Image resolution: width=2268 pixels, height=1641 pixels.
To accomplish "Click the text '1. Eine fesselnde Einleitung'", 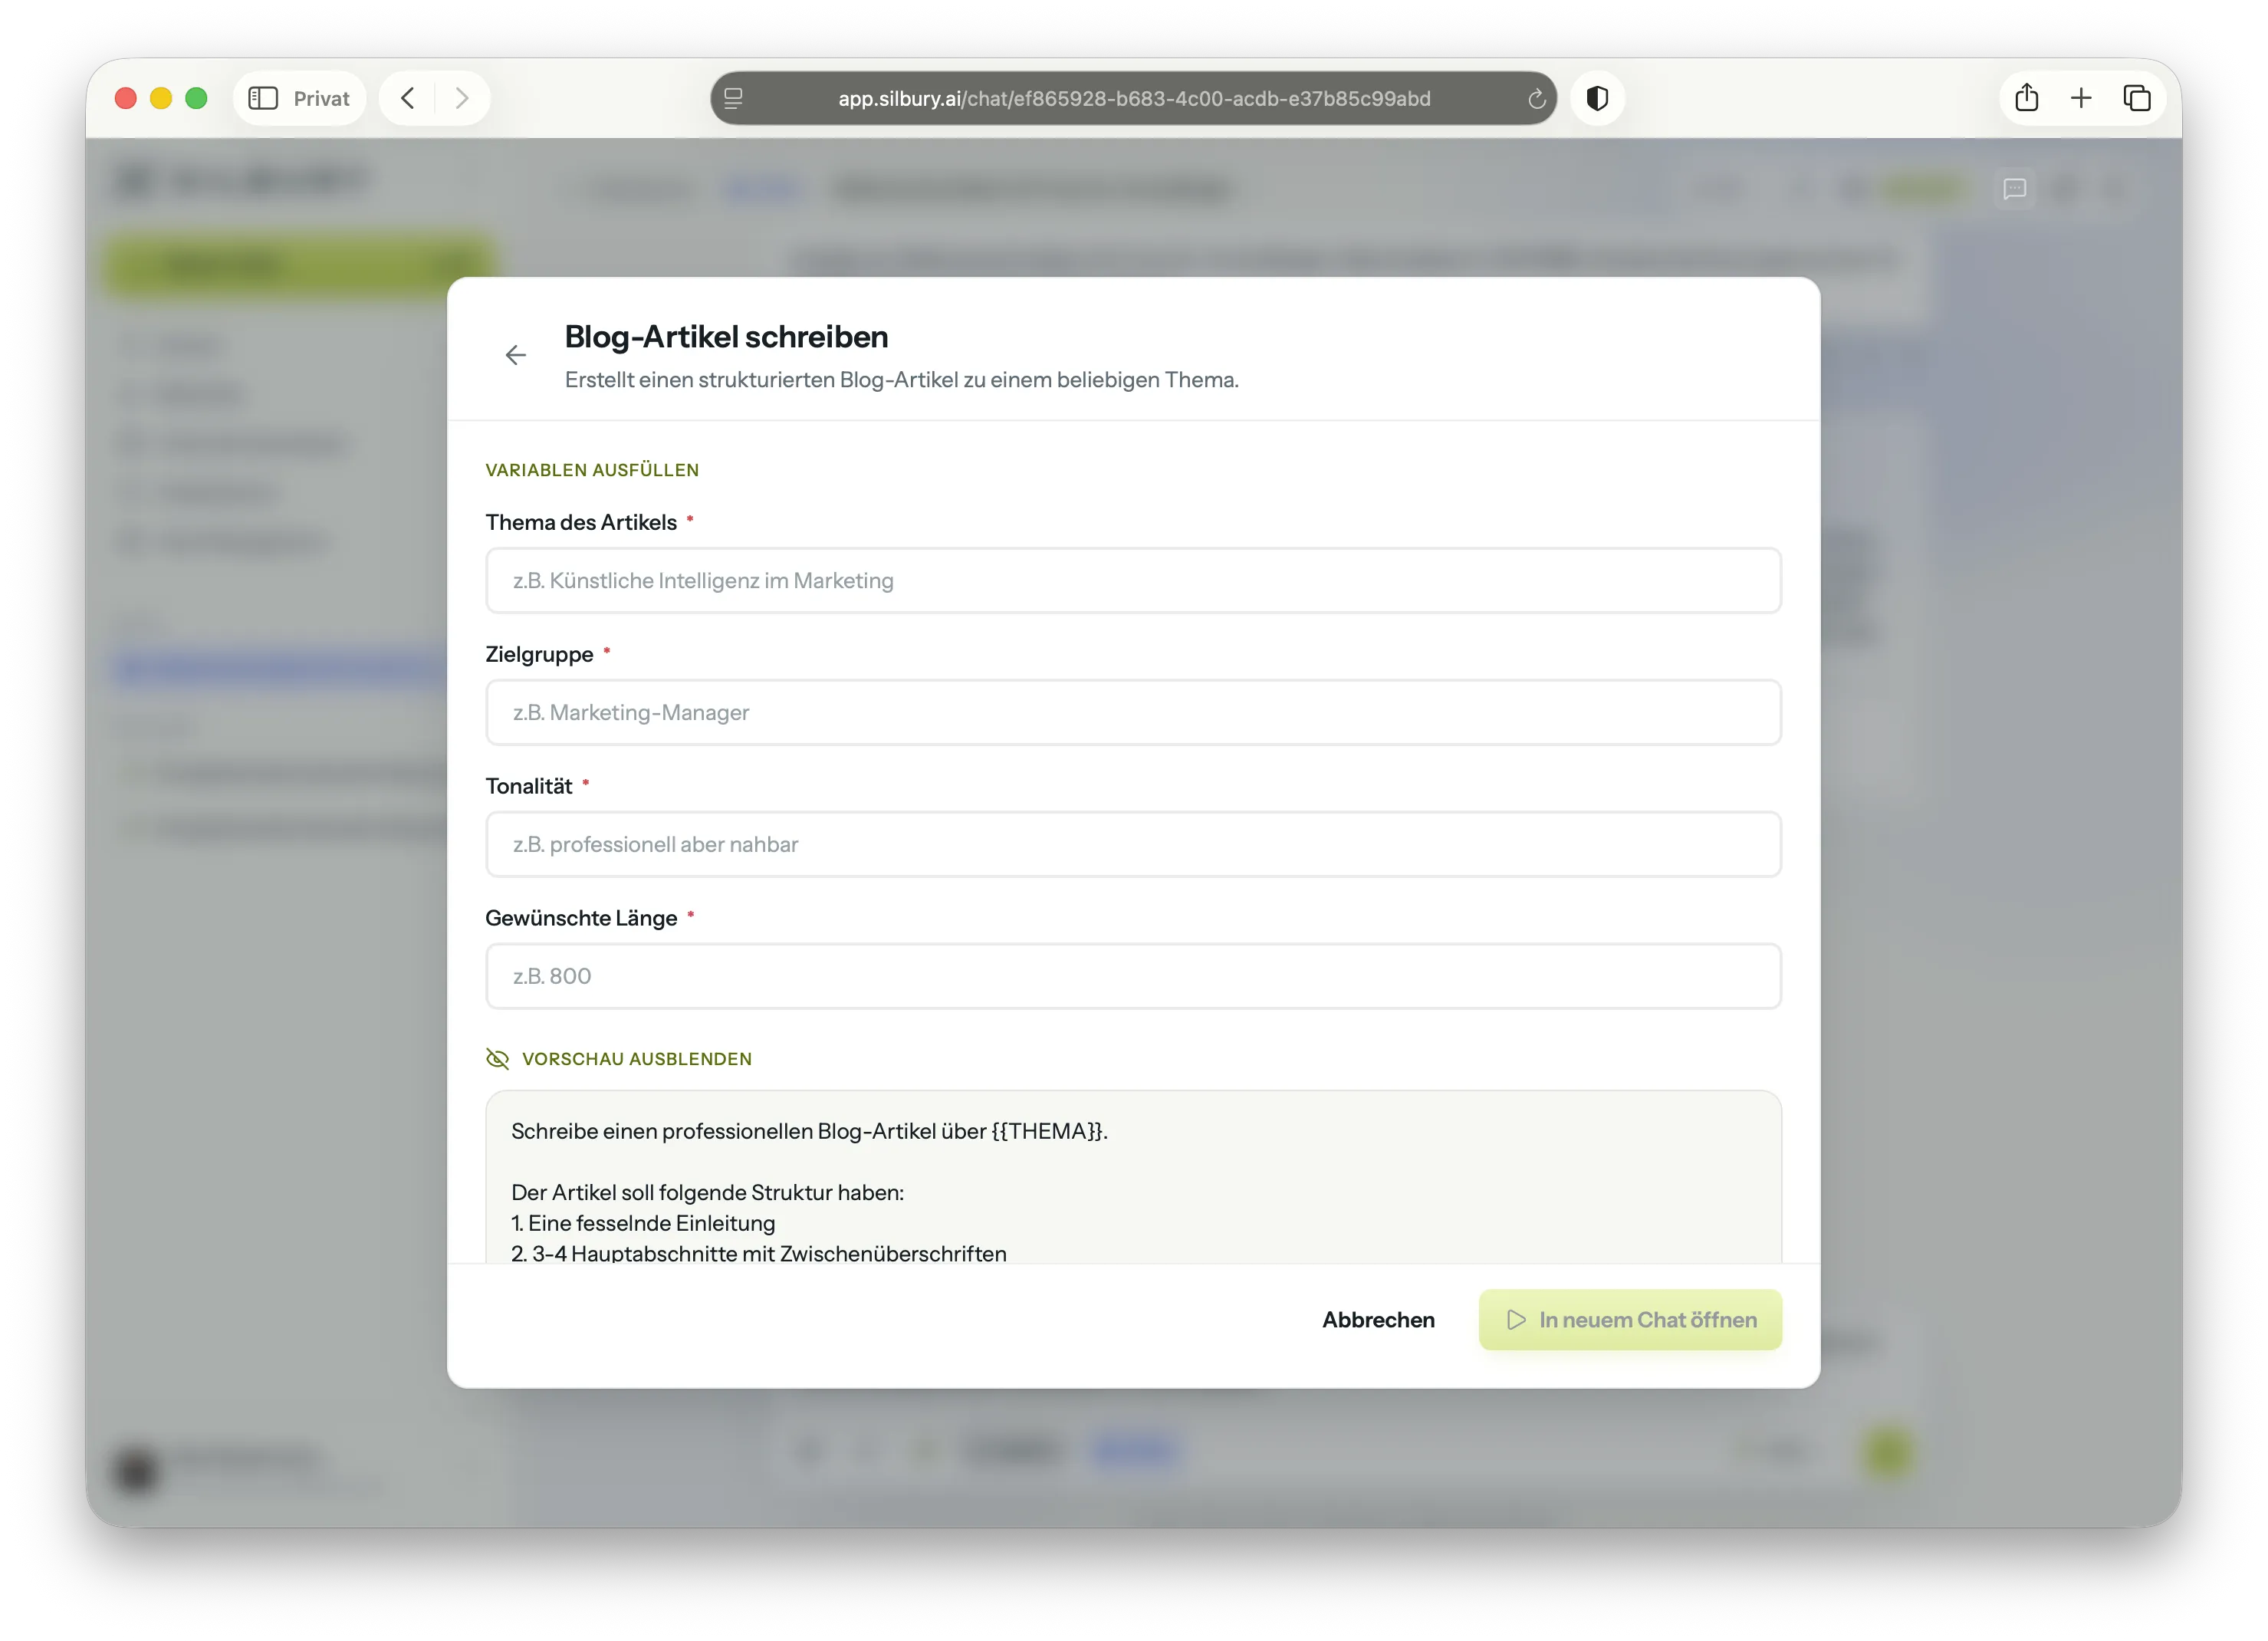I will [x=643, y=1223].
